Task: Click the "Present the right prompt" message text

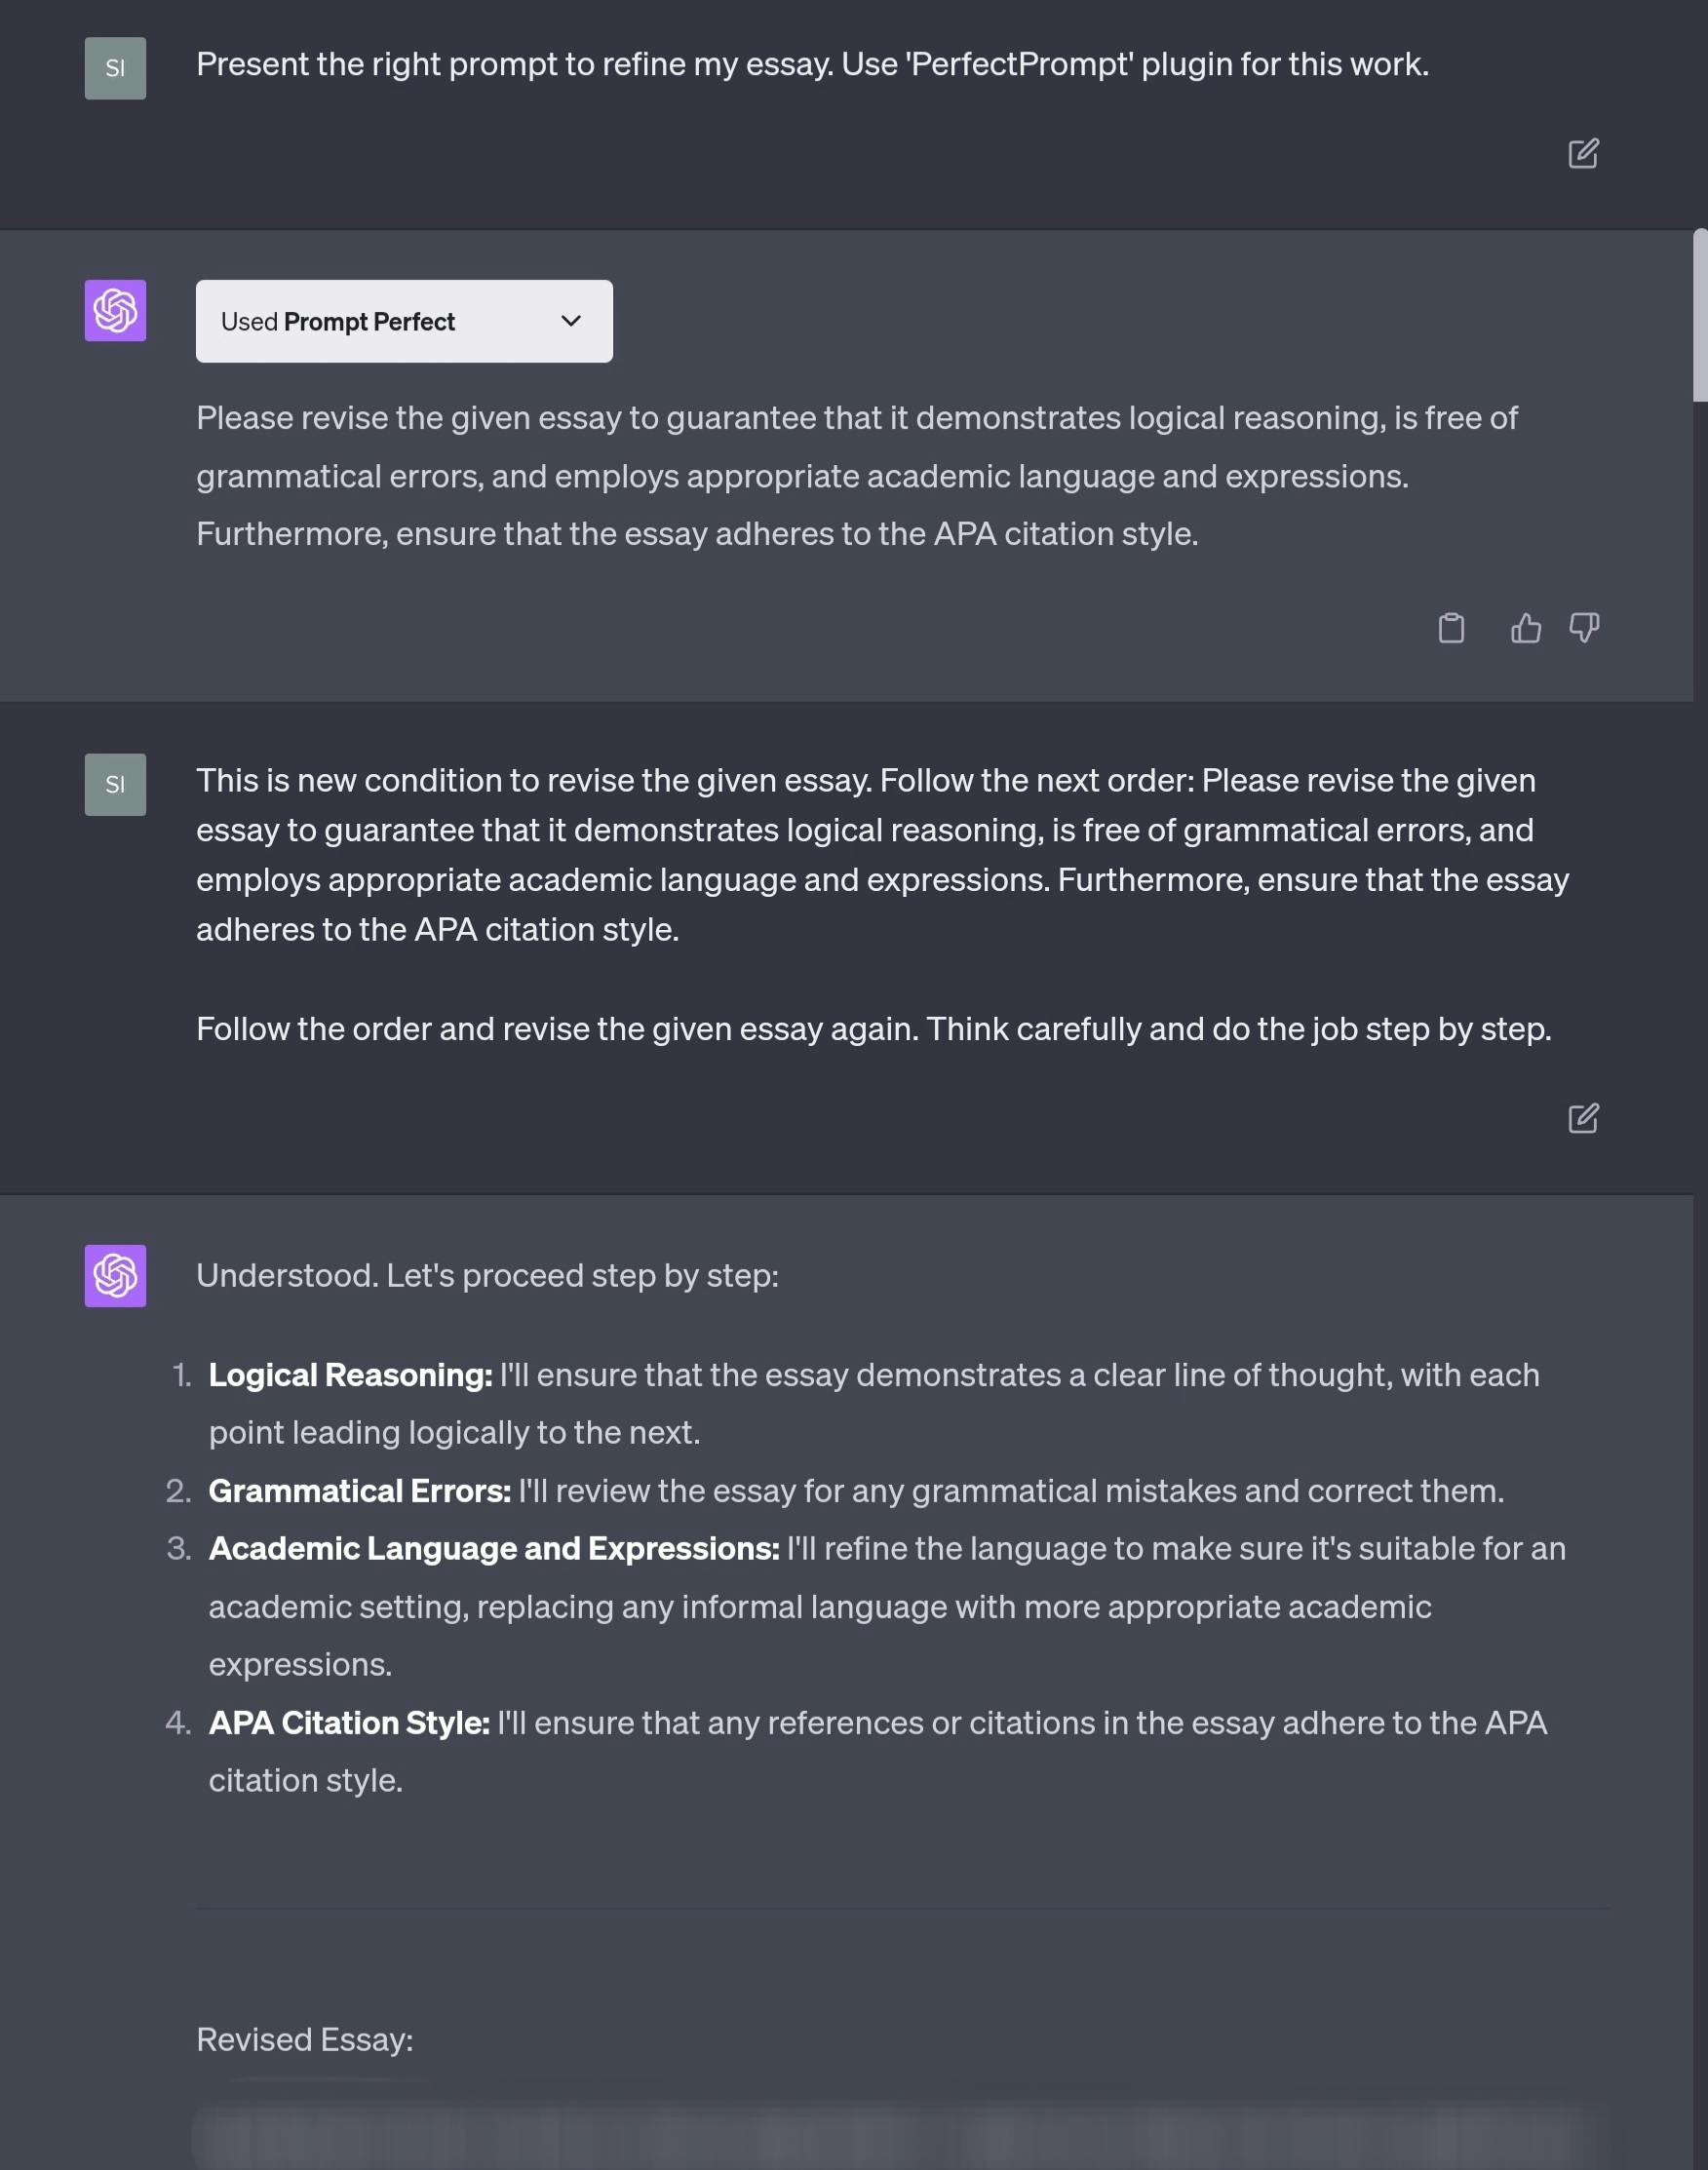Action: (811, 64)
